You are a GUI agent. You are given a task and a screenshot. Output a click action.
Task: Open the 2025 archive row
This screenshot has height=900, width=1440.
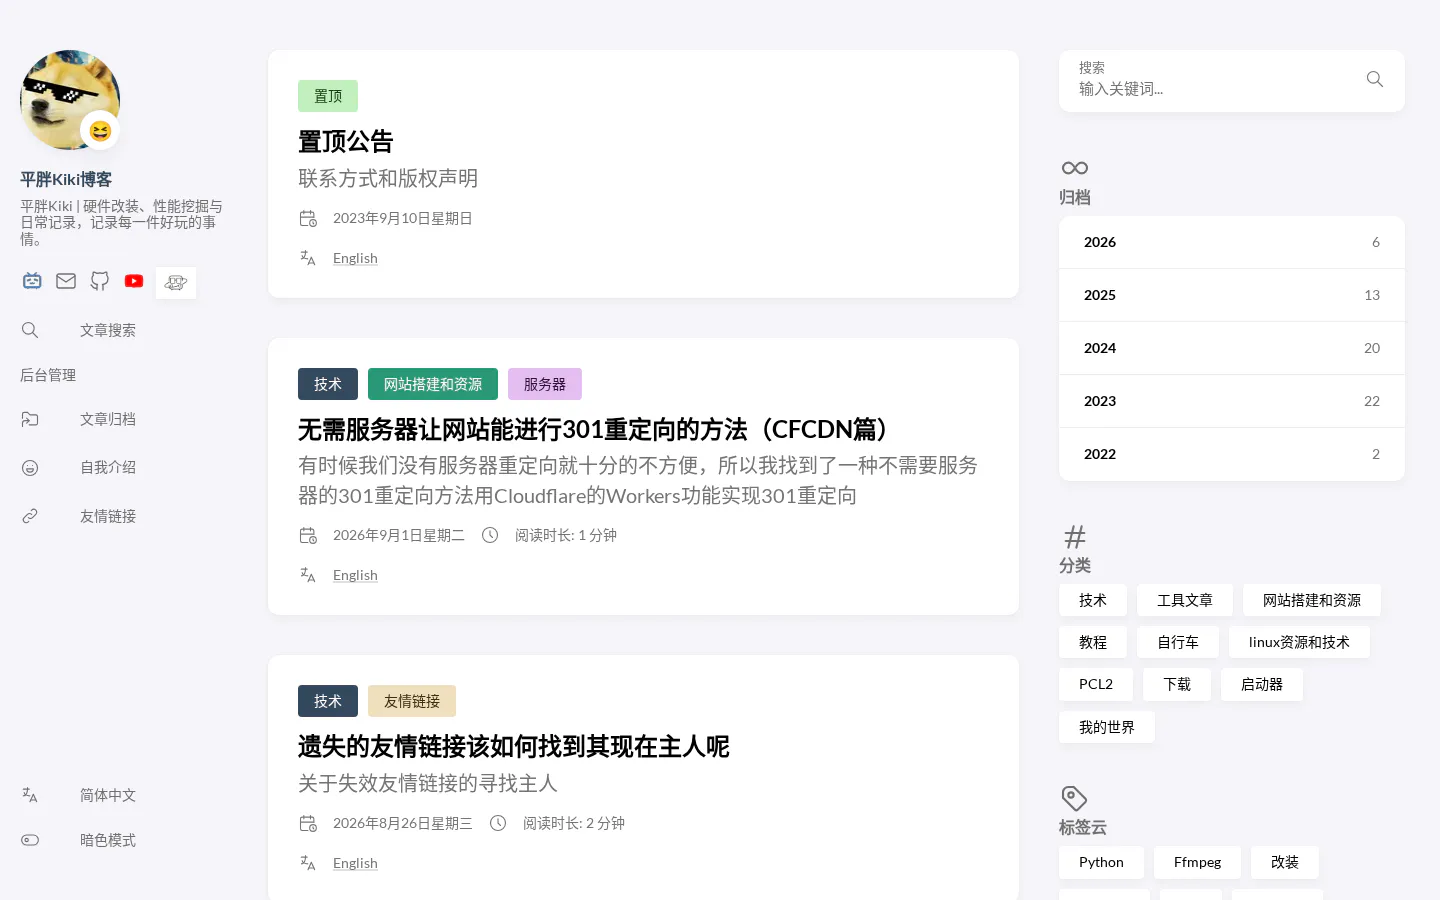pyautogui.click(x=1232, y=295)
